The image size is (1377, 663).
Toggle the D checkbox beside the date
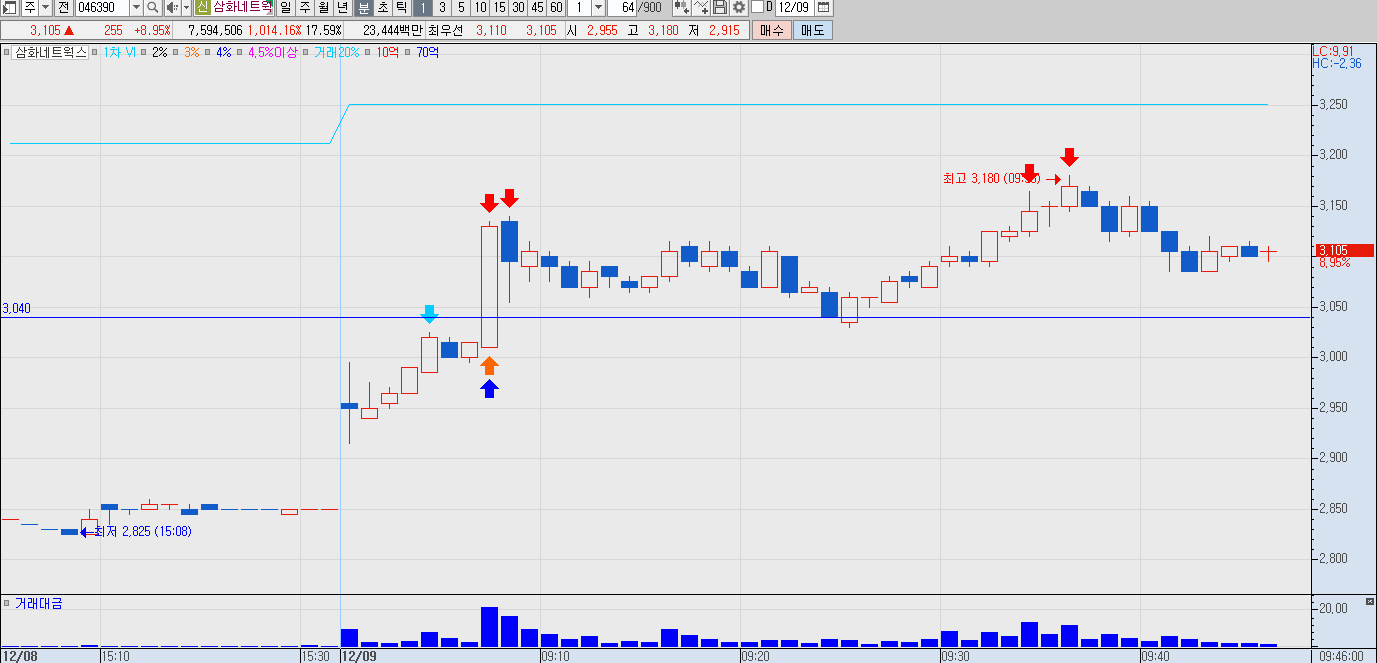(x=756, y=7)
